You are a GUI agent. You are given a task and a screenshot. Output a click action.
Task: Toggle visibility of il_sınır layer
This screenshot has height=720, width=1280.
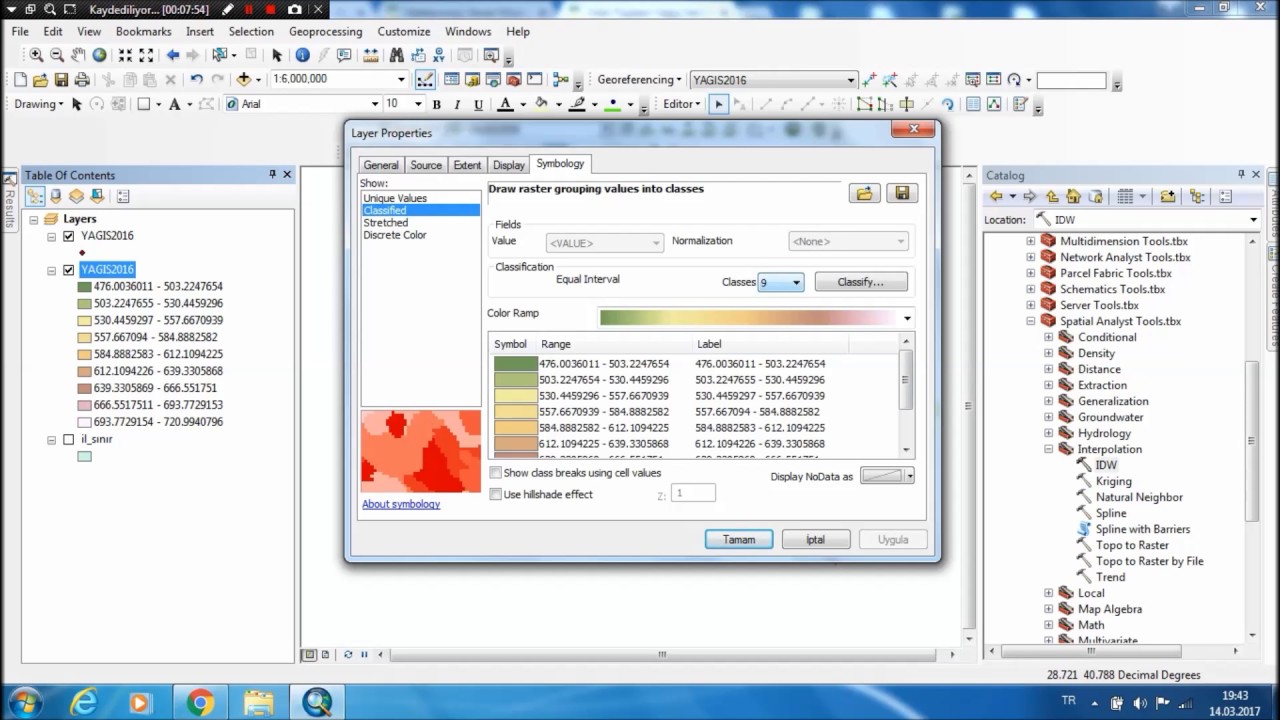click(68, 439)
